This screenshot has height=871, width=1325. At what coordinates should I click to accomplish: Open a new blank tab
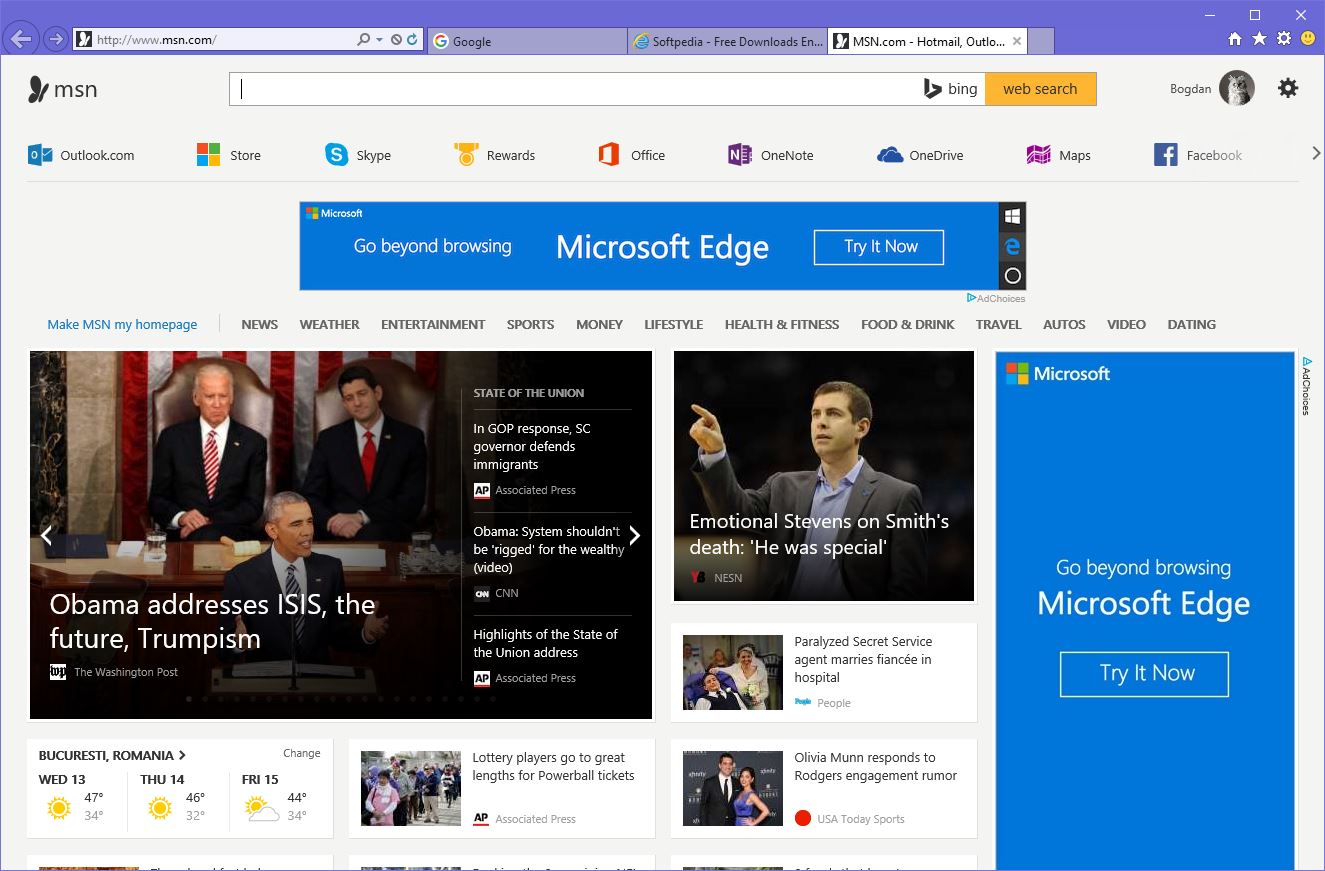(1041, 41)
